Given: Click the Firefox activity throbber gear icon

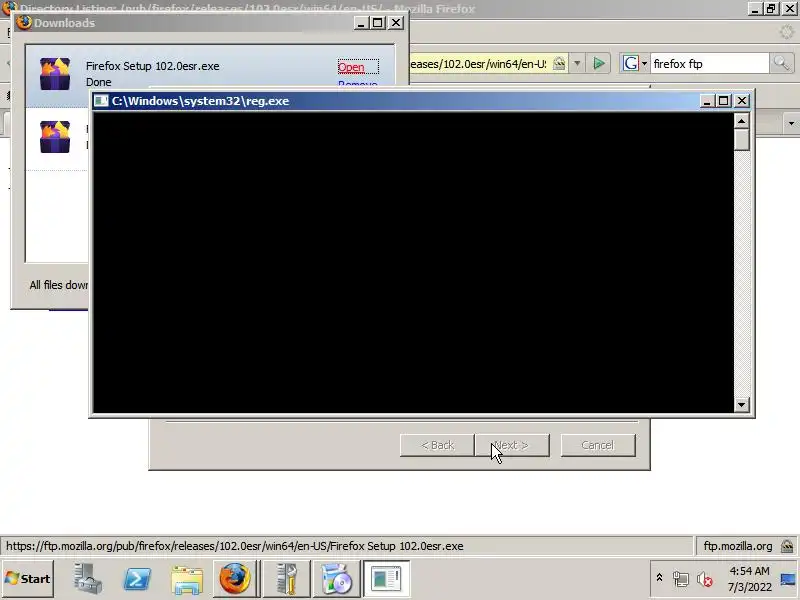Looking at the screenshot, I should pos(786,32).
